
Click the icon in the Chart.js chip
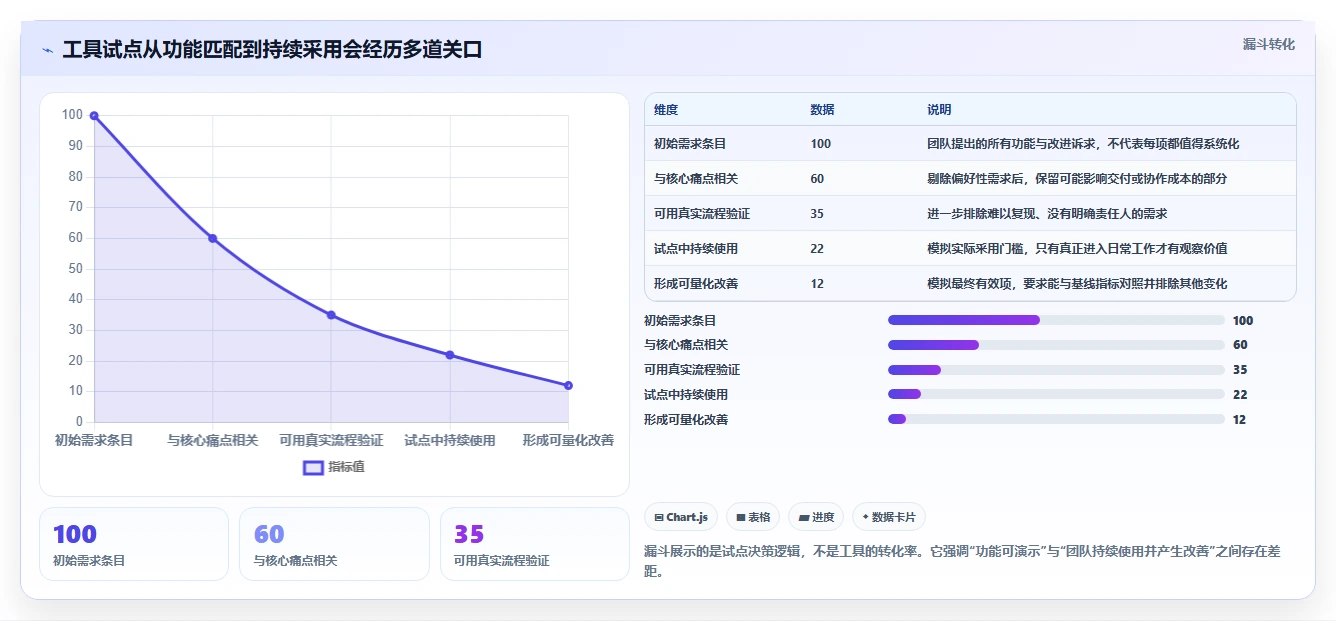[659, 518]
